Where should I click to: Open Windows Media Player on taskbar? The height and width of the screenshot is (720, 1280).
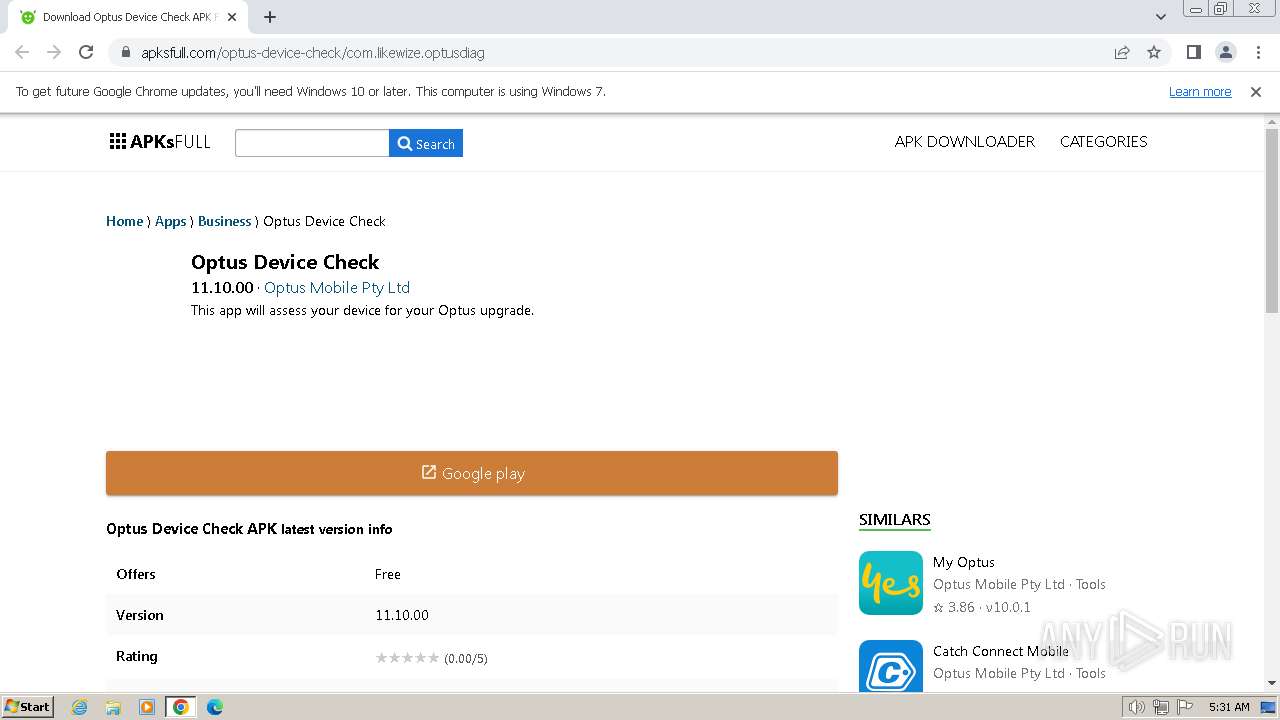147,707
